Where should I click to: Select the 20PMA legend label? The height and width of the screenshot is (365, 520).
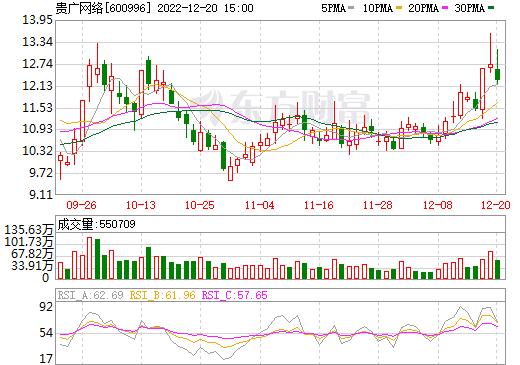click(x=423, y=8)
